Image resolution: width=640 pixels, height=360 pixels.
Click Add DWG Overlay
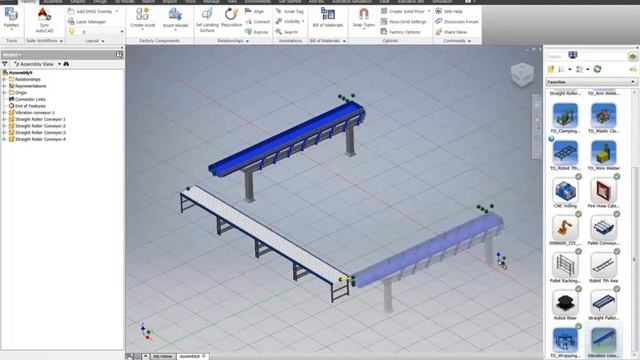(93, 11)
